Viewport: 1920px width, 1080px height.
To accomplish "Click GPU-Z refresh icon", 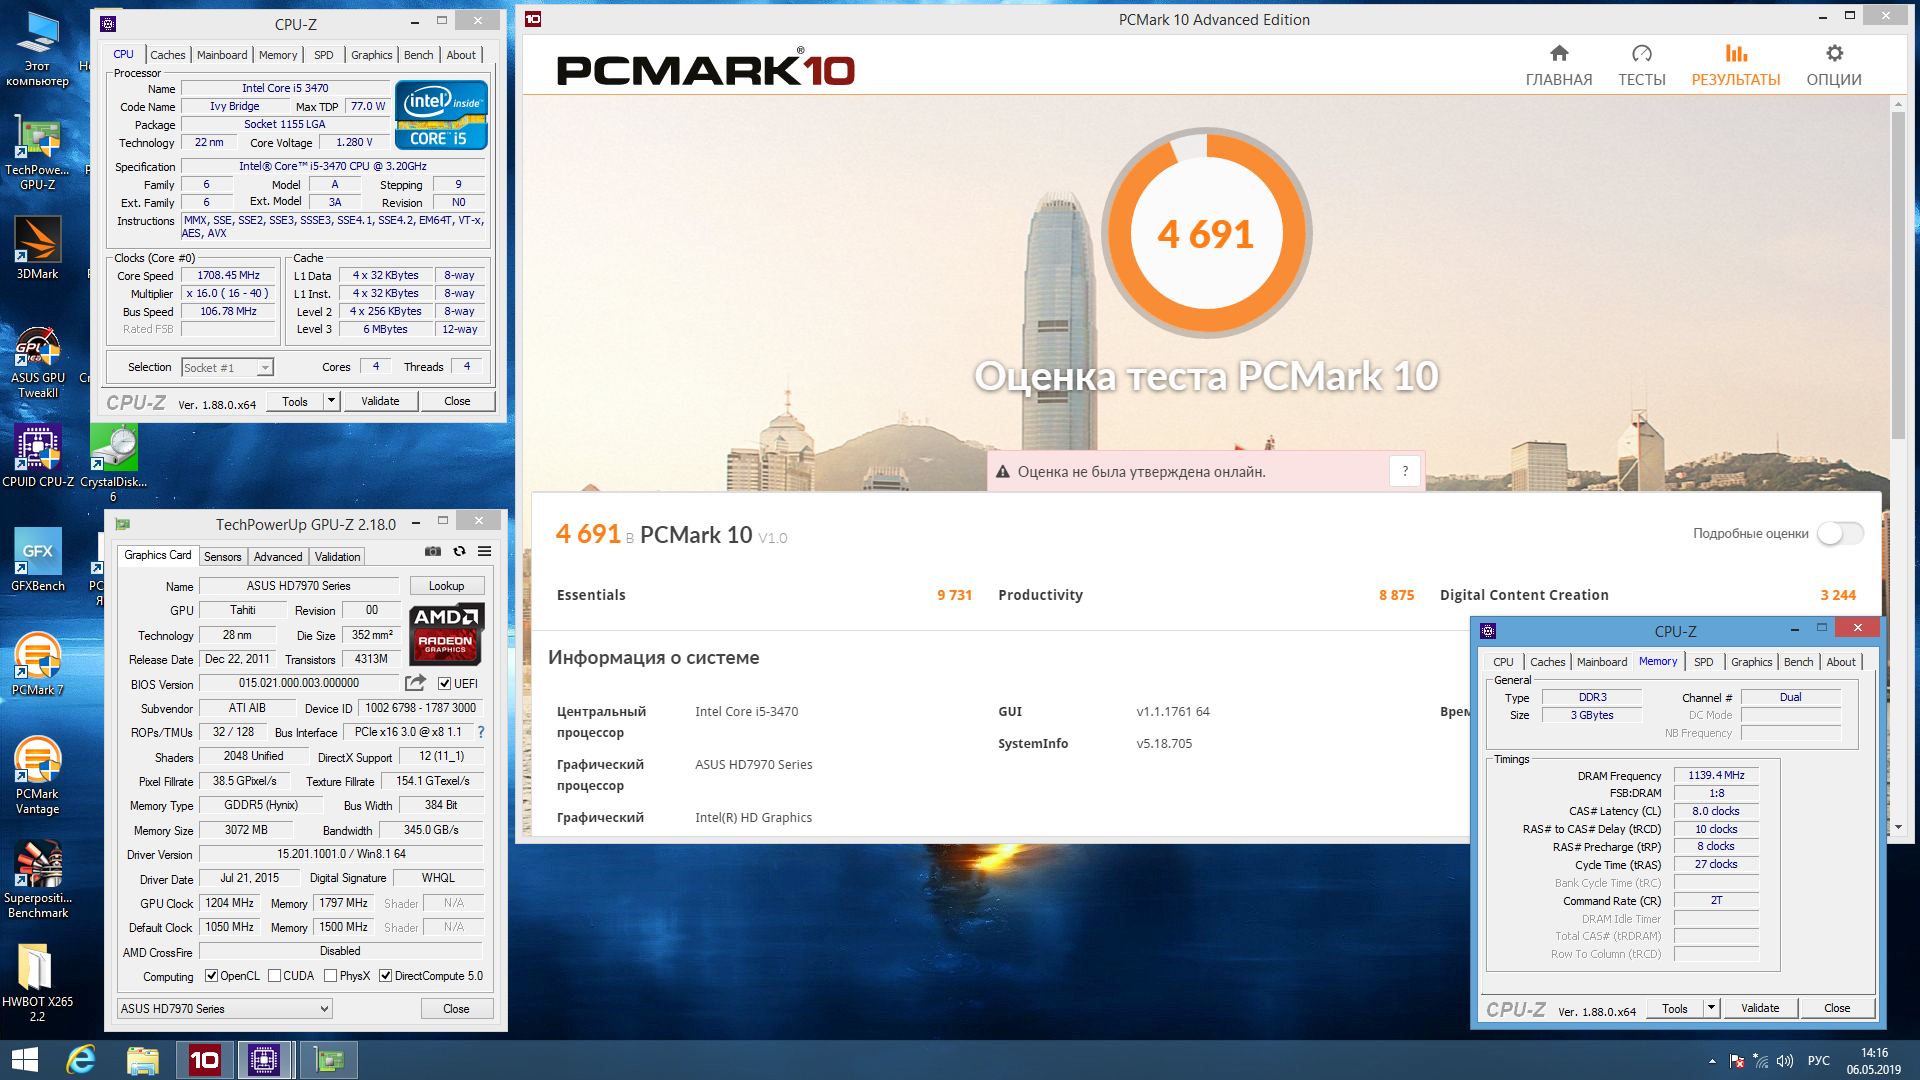I will (x=459, y=551).
